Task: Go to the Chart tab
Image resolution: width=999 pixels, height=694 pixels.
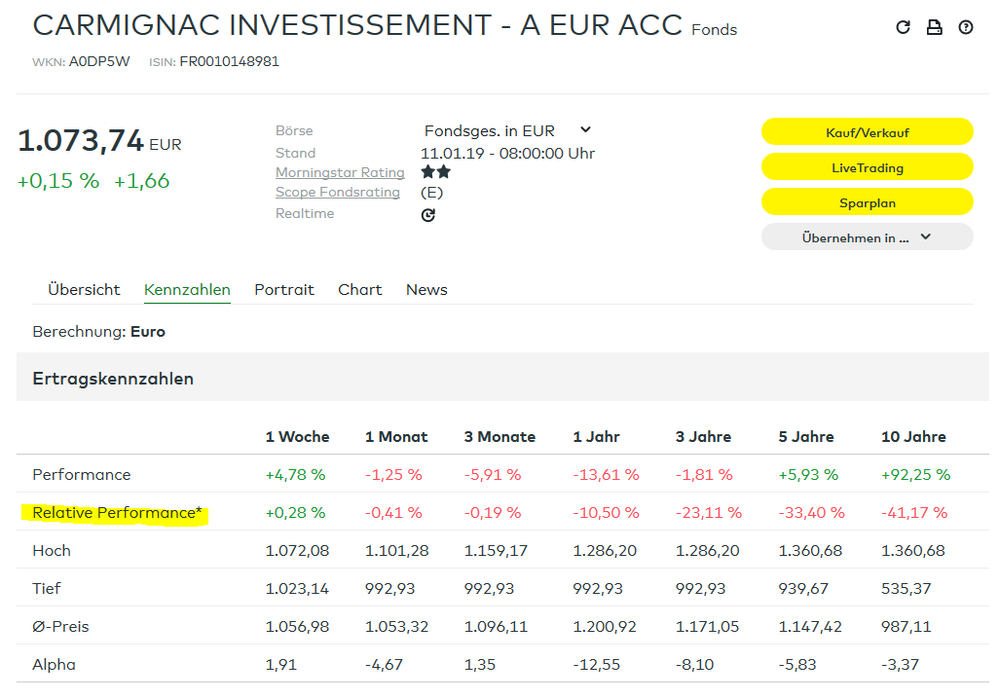Action: 360,290
